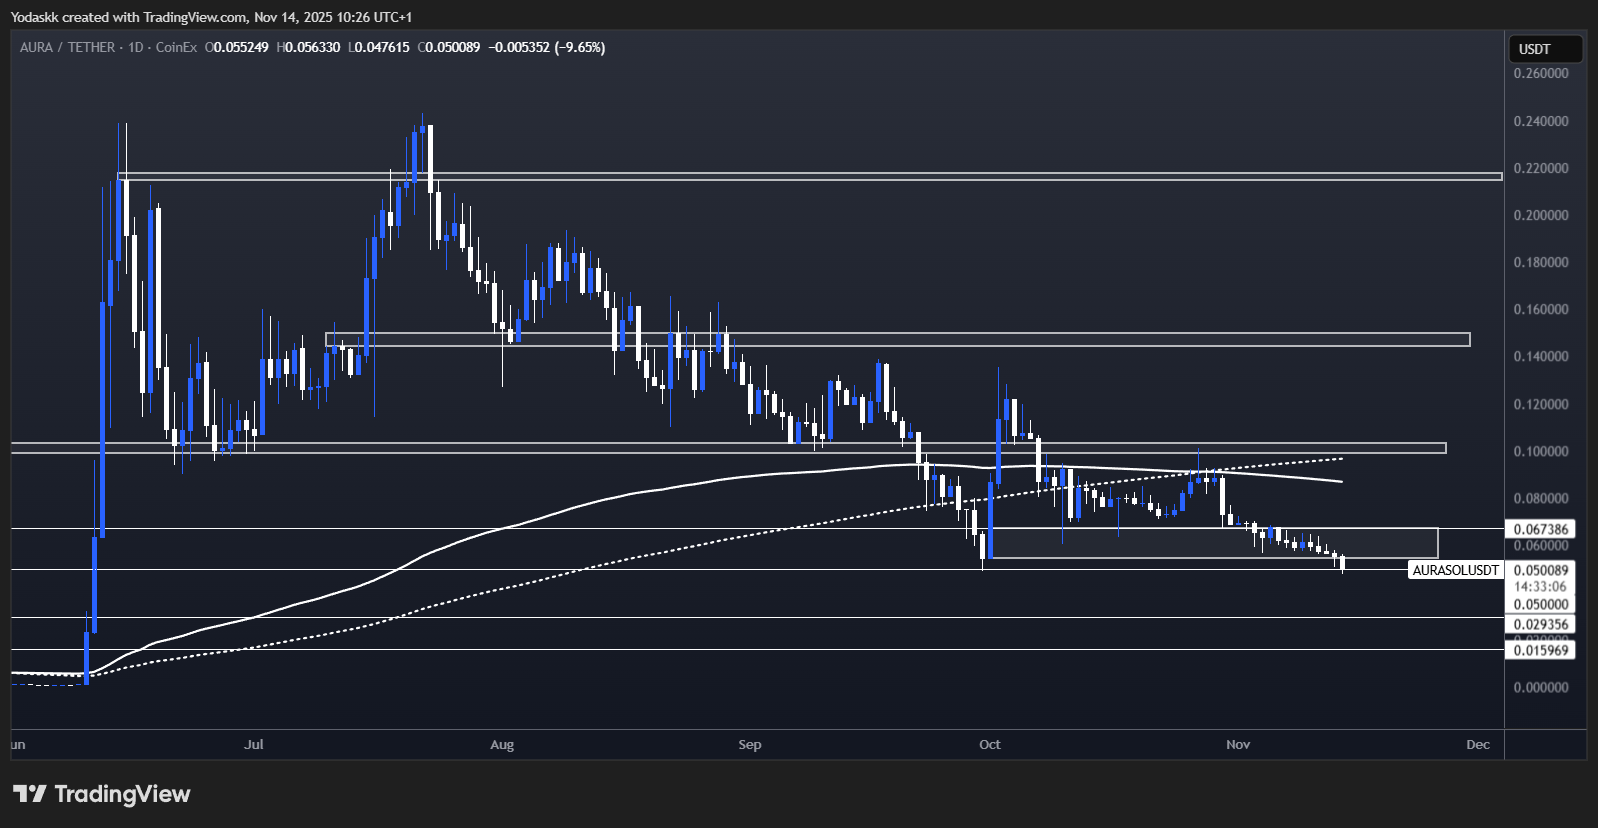Select the 0.067386 price level label
This screenshot has width=1598, height=828.
tap(1540, 529)
